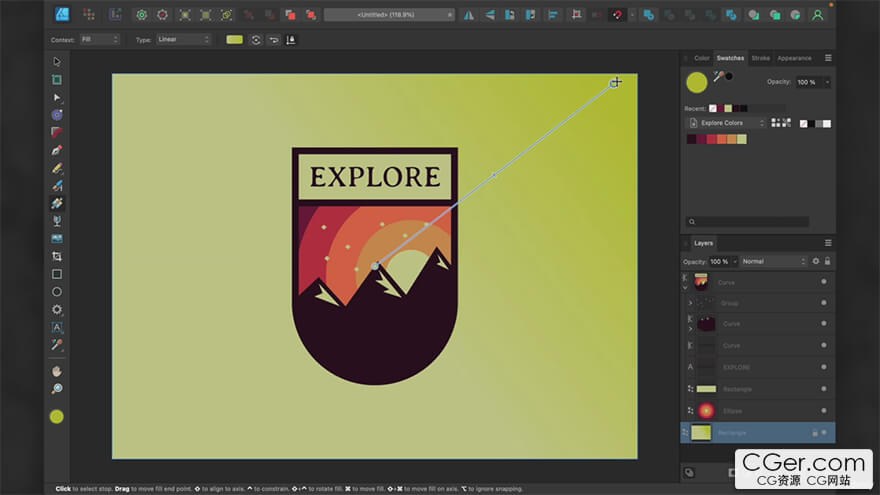Click the Designer persona icon
This screenshot has width=880, height=495.
pyautogui.click(x=62, y=14)
